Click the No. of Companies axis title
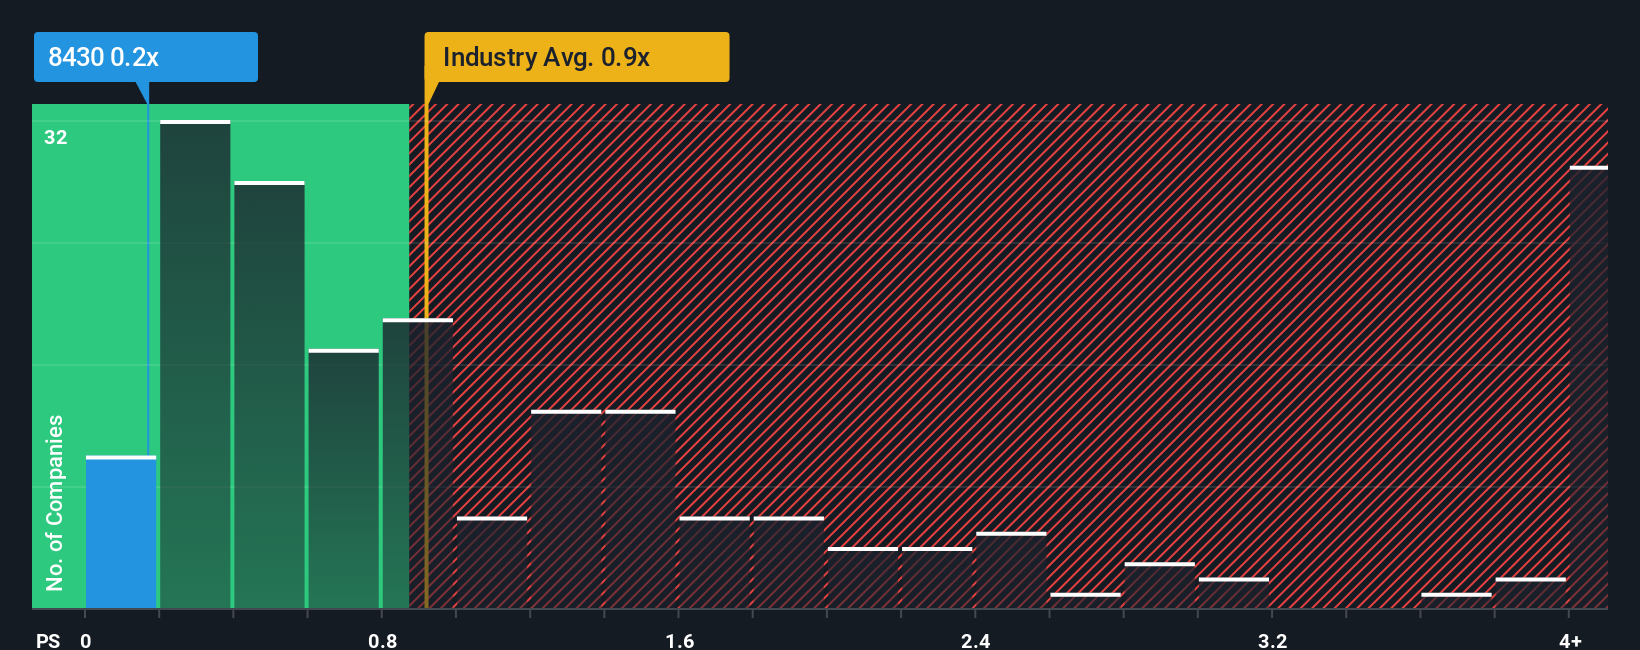The height and width of the screenshot is (650, 1640). tap(55, 503)
